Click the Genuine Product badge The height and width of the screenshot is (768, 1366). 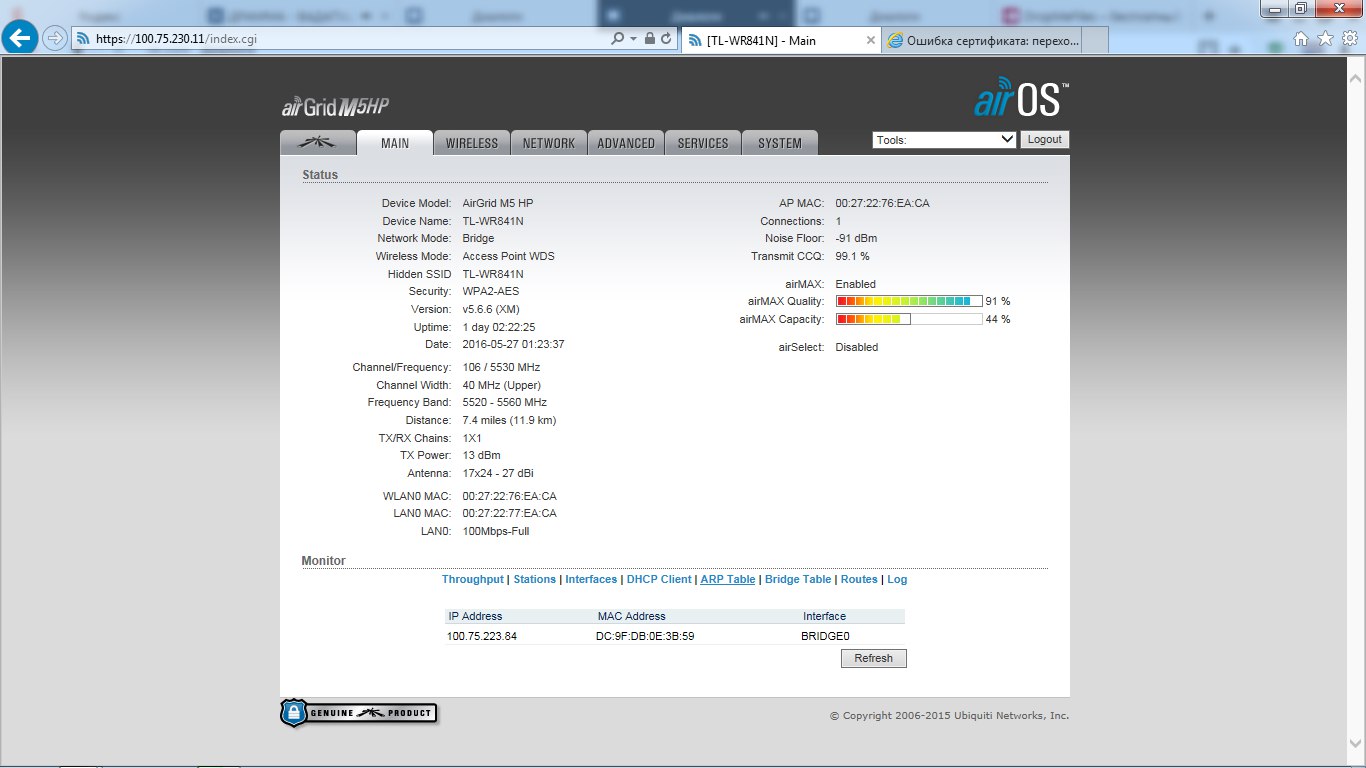358,713
